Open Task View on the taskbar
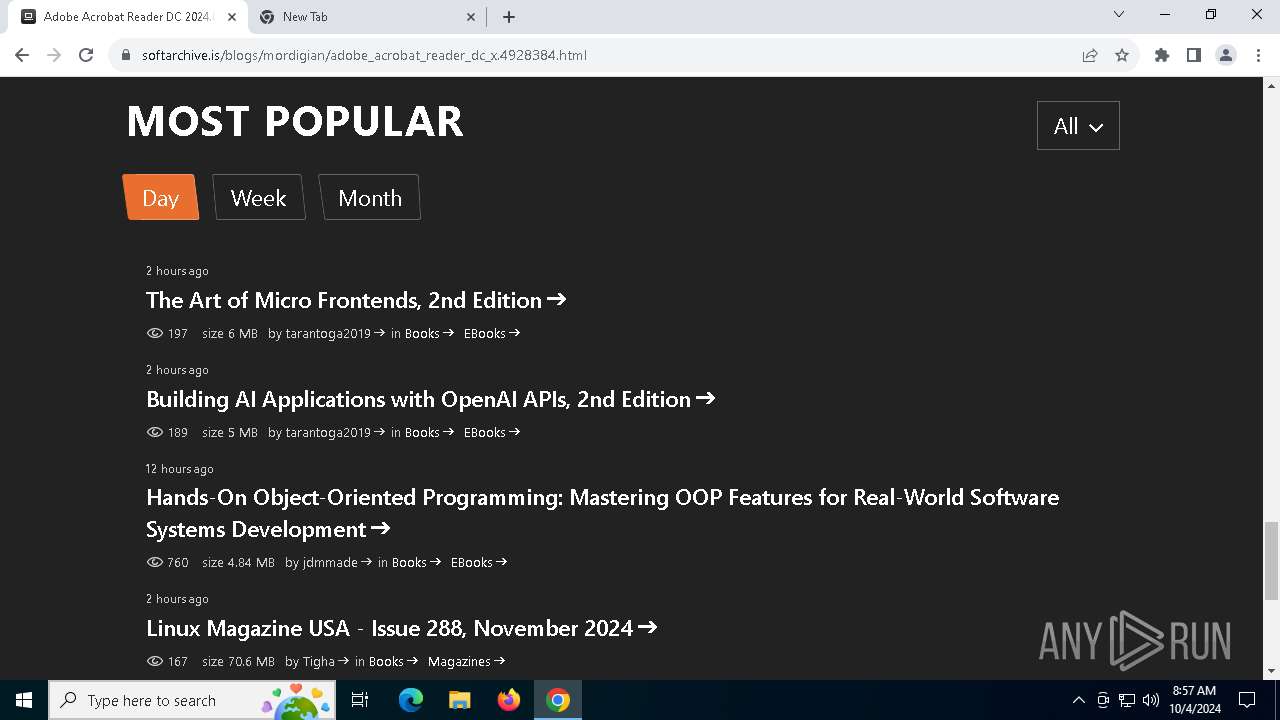This screenshot has height=720, width=1280. tap(360, 700)
